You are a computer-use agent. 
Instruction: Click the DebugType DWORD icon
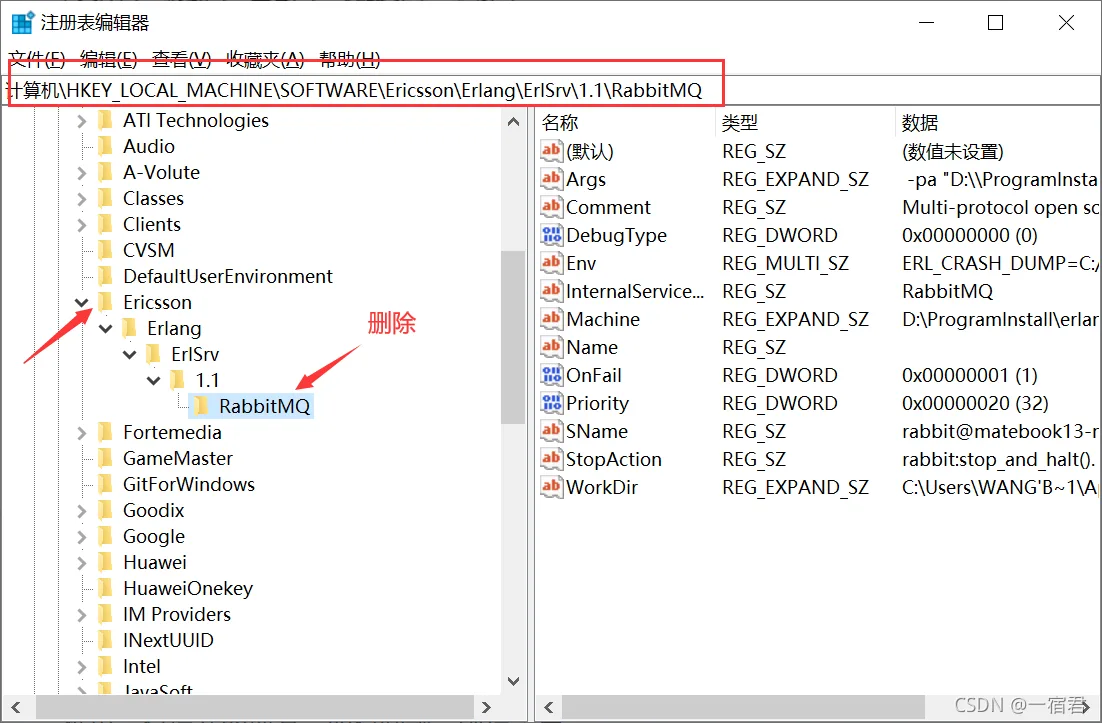pos(551,235)
